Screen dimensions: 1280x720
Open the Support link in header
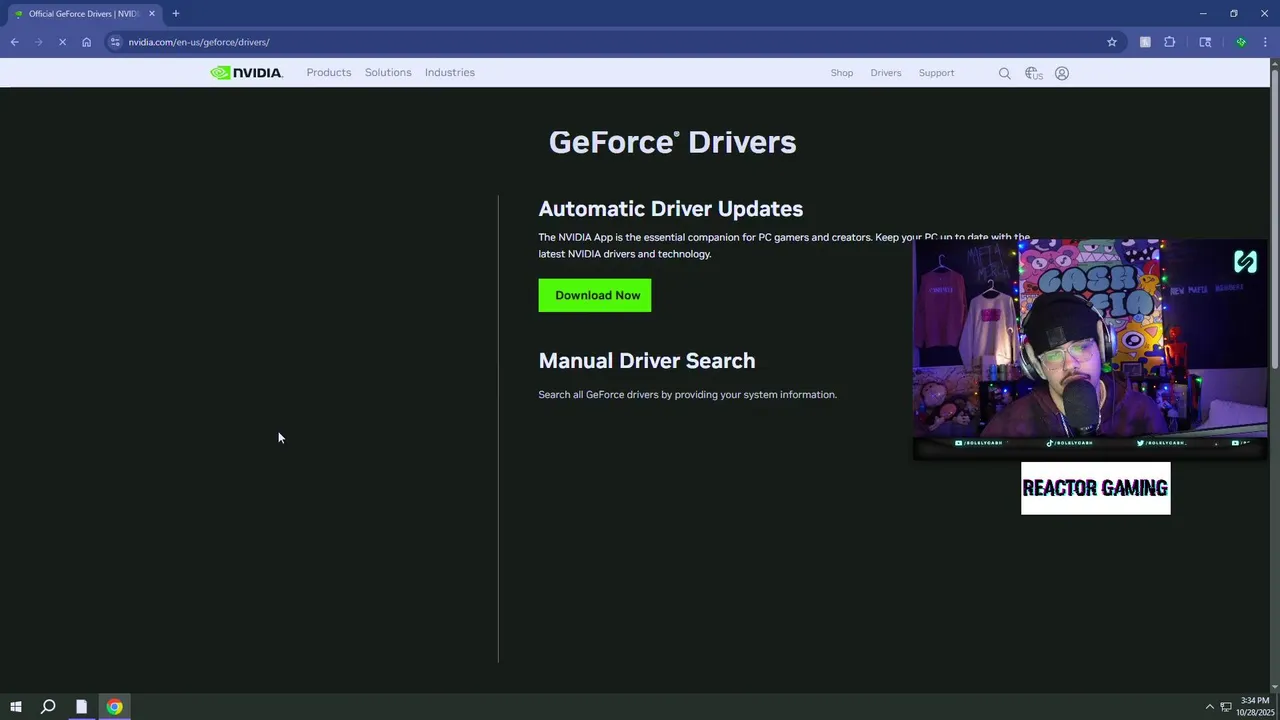[937, 73]
